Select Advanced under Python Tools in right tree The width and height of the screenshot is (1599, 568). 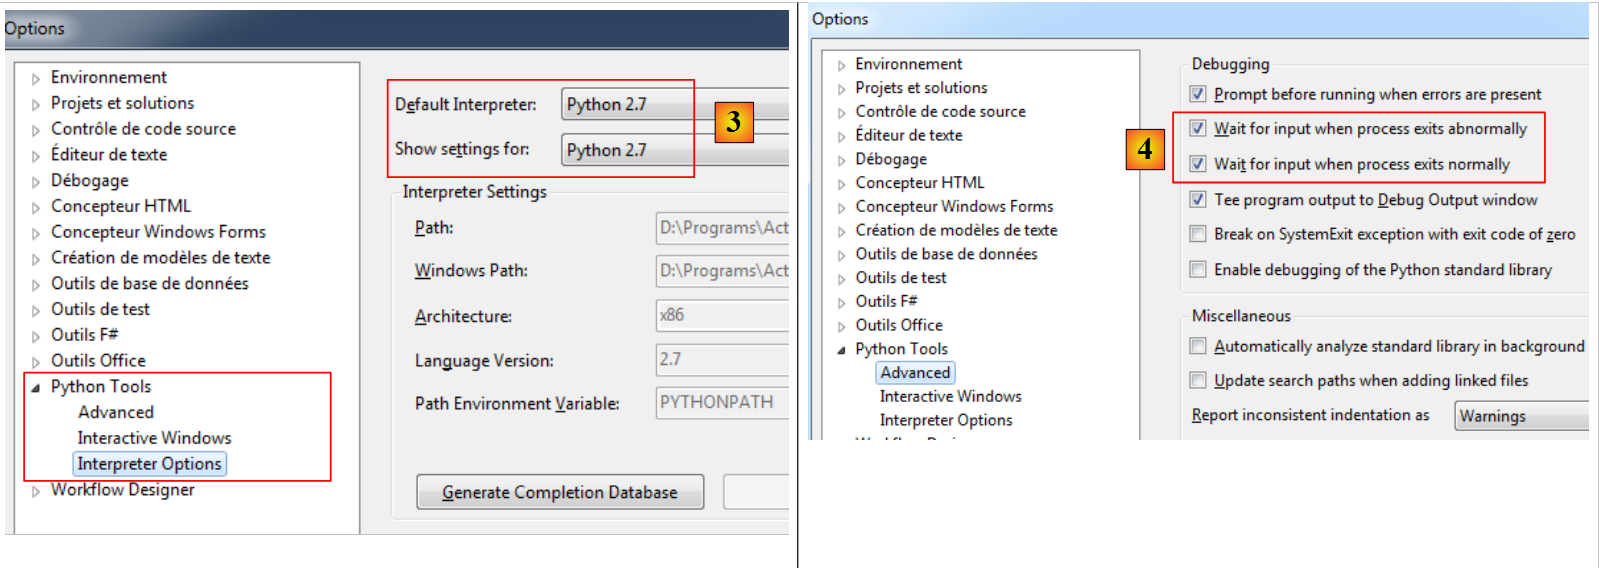(915, 373)
